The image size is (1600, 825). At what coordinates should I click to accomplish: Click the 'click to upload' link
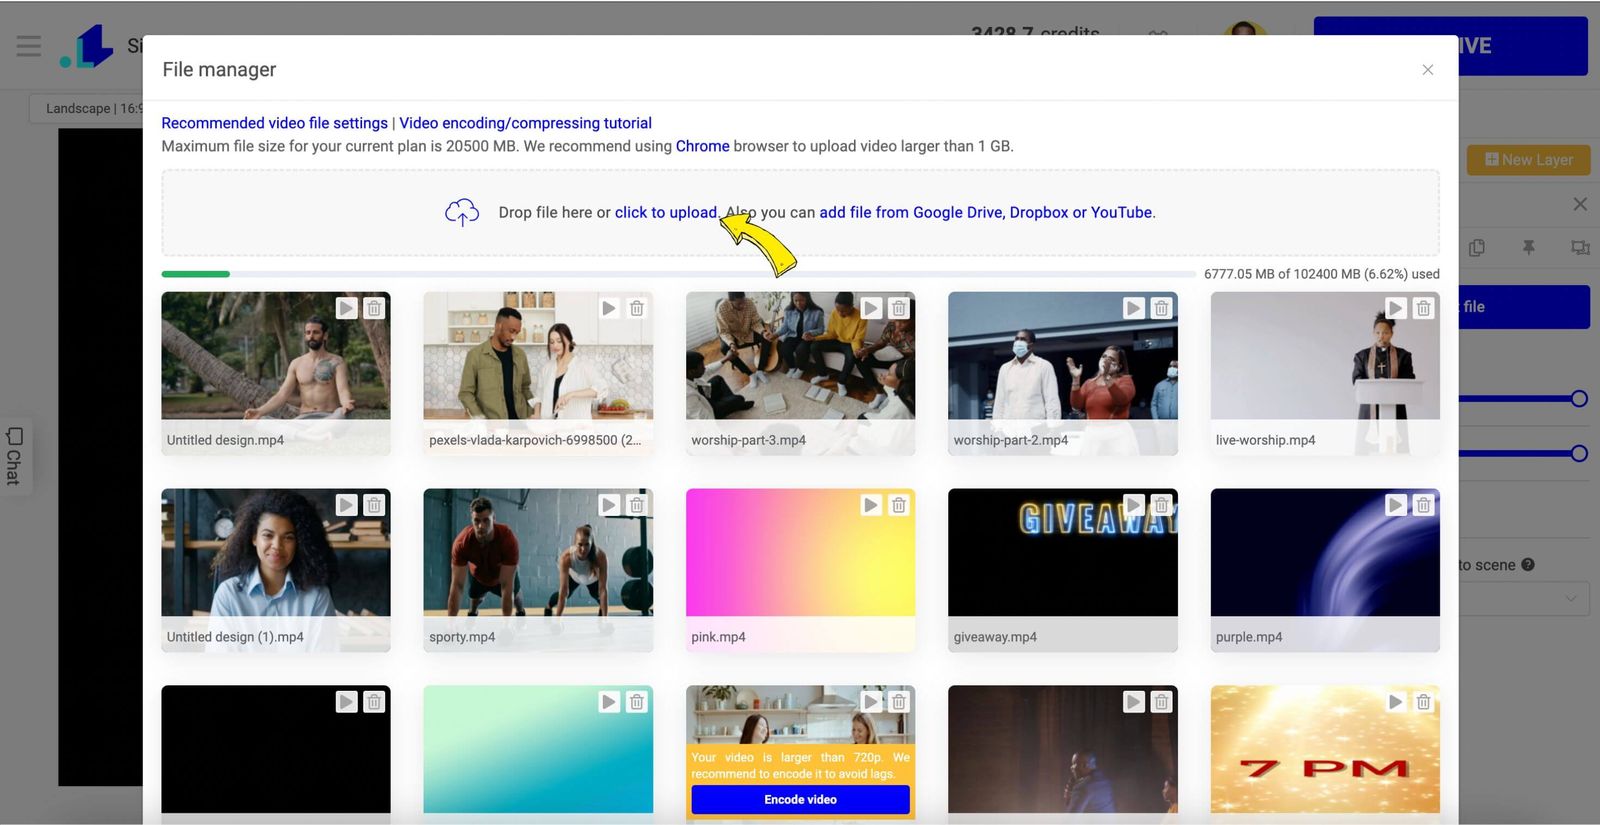pyautogui.click(x=665, y=212)
